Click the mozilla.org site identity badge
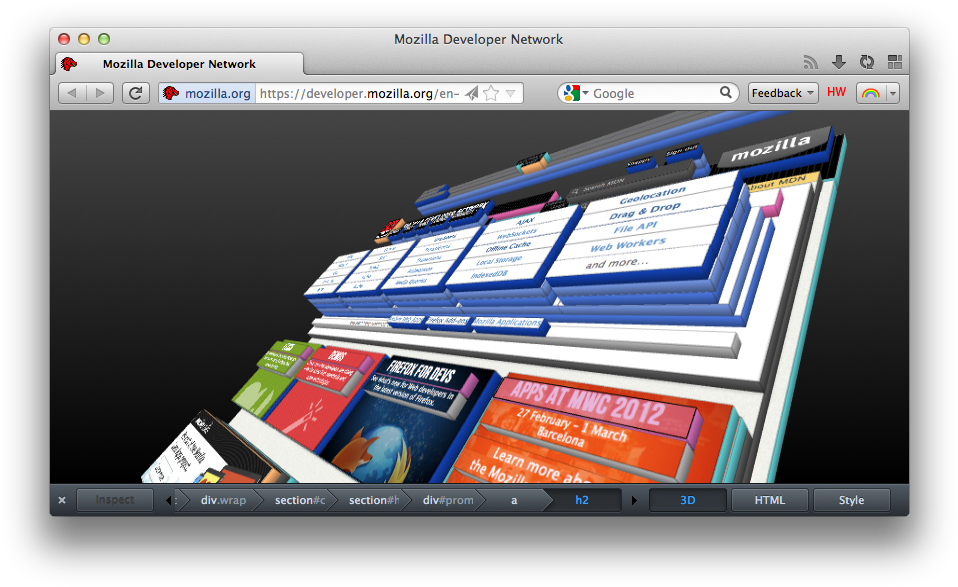 click(x=207, y=93)
